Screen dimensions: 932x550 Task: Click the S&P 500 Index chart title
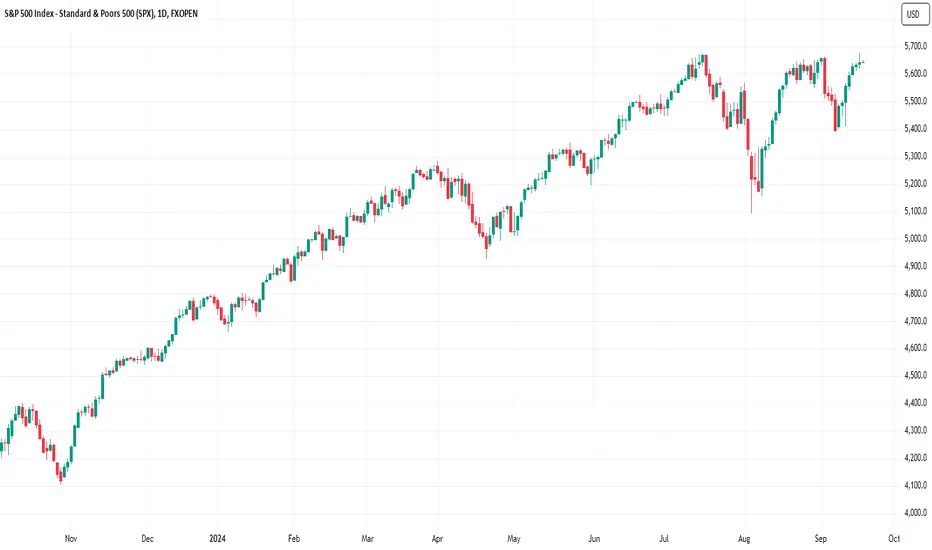pyautogui.click(x=101, y=13)
